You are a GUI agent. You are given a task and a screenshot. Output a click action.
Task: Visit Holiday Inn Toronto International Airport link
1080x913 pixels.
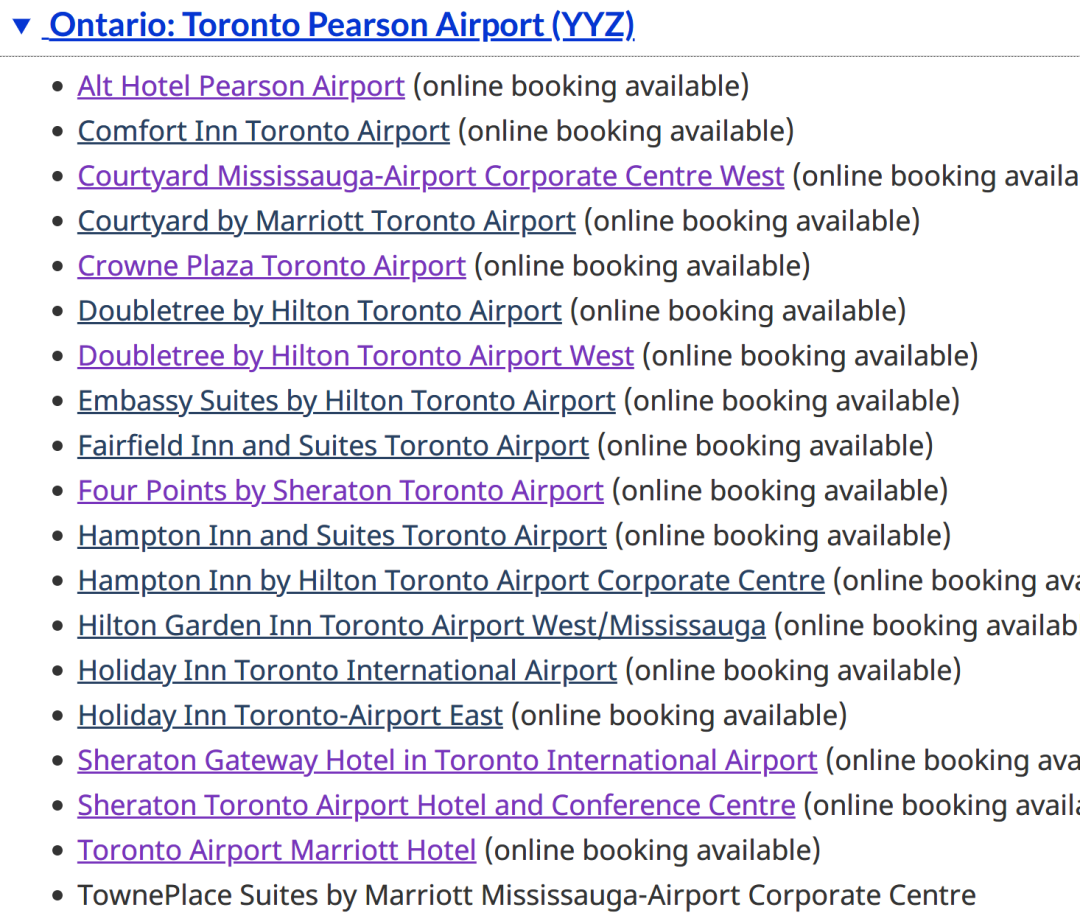(x=347, y=671)
